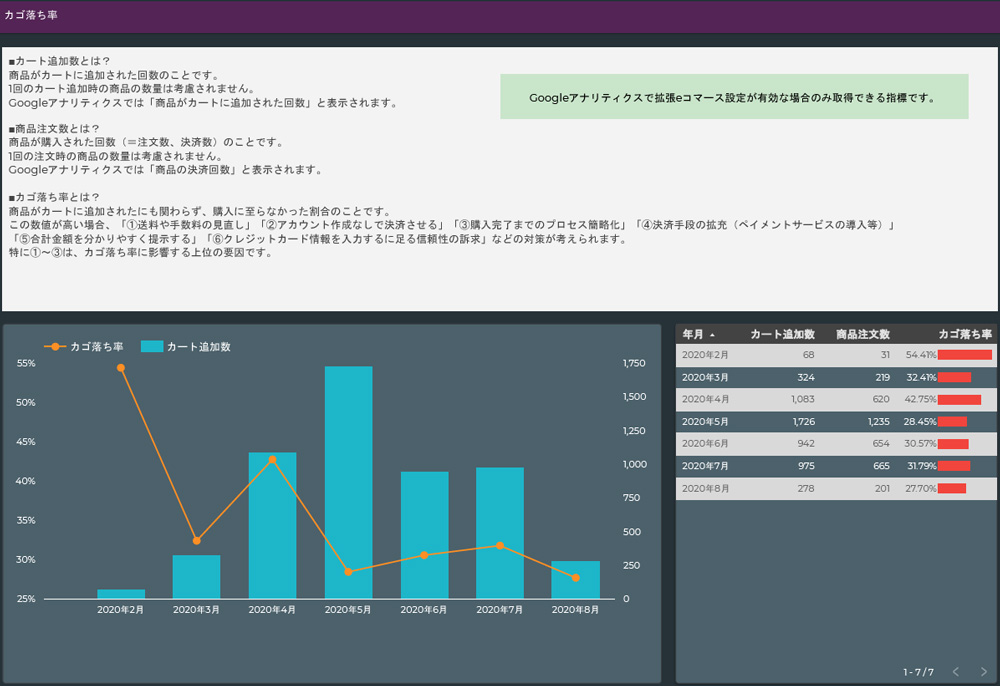1000x686 pixels.
Task: Click the 2020年3月 bar in chart
Action: tap(196, 577)
